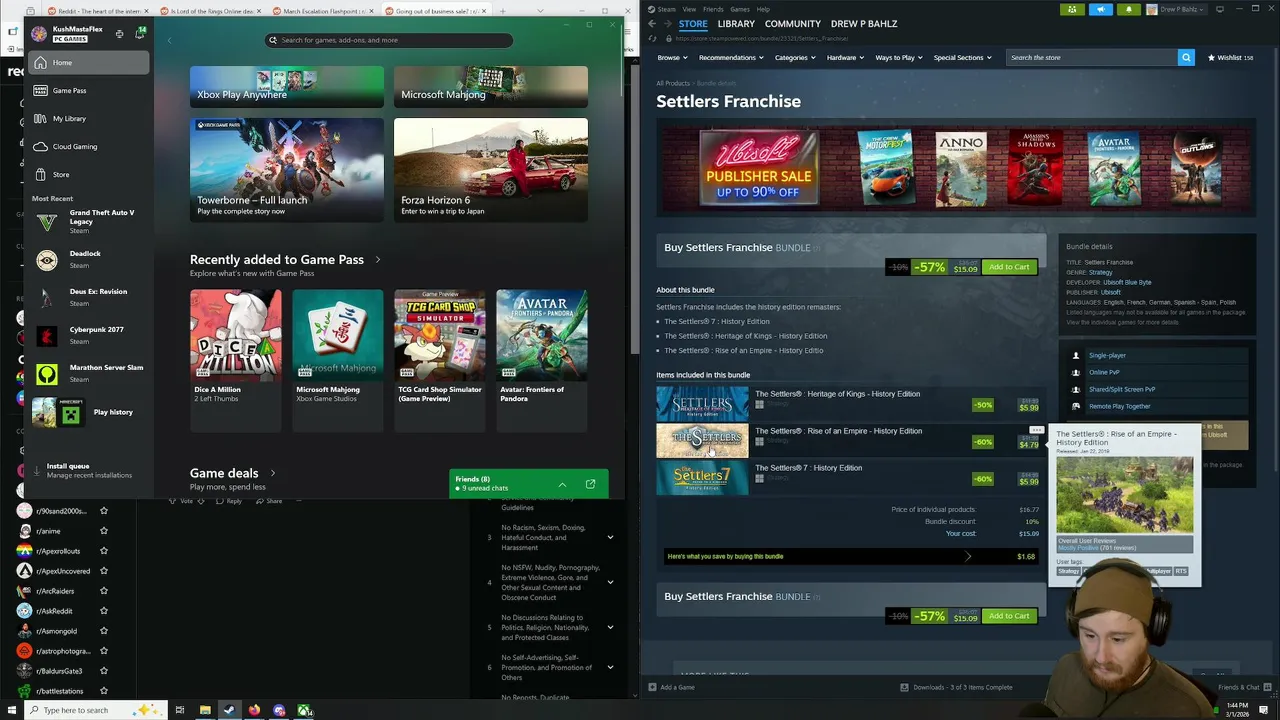The width and height of the screenshot is (1280, 720).
Task: Open the Steam Browse dropdown
Action: pyautogui.click(x=672, y=58)
